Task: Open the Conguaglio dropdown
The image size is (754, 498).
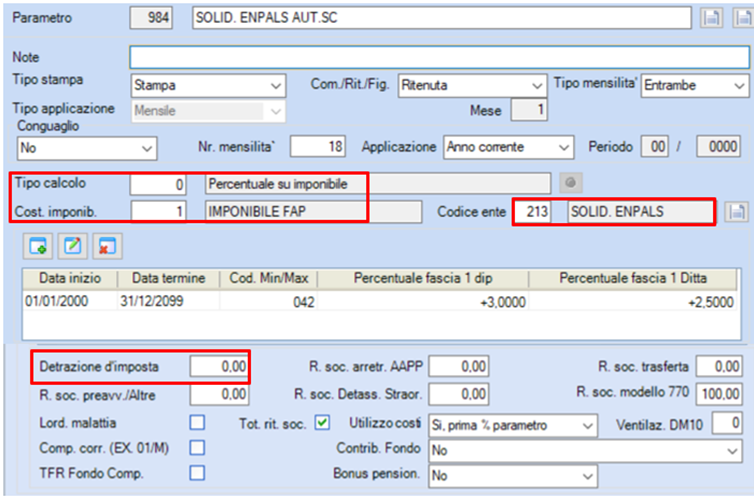Action: point(87,148)
